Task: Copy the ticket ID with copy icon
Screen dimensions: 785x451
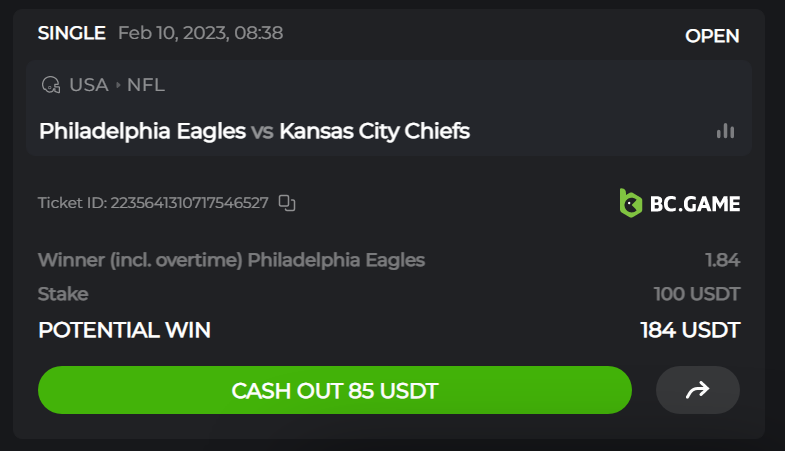Action: point(287,203)
